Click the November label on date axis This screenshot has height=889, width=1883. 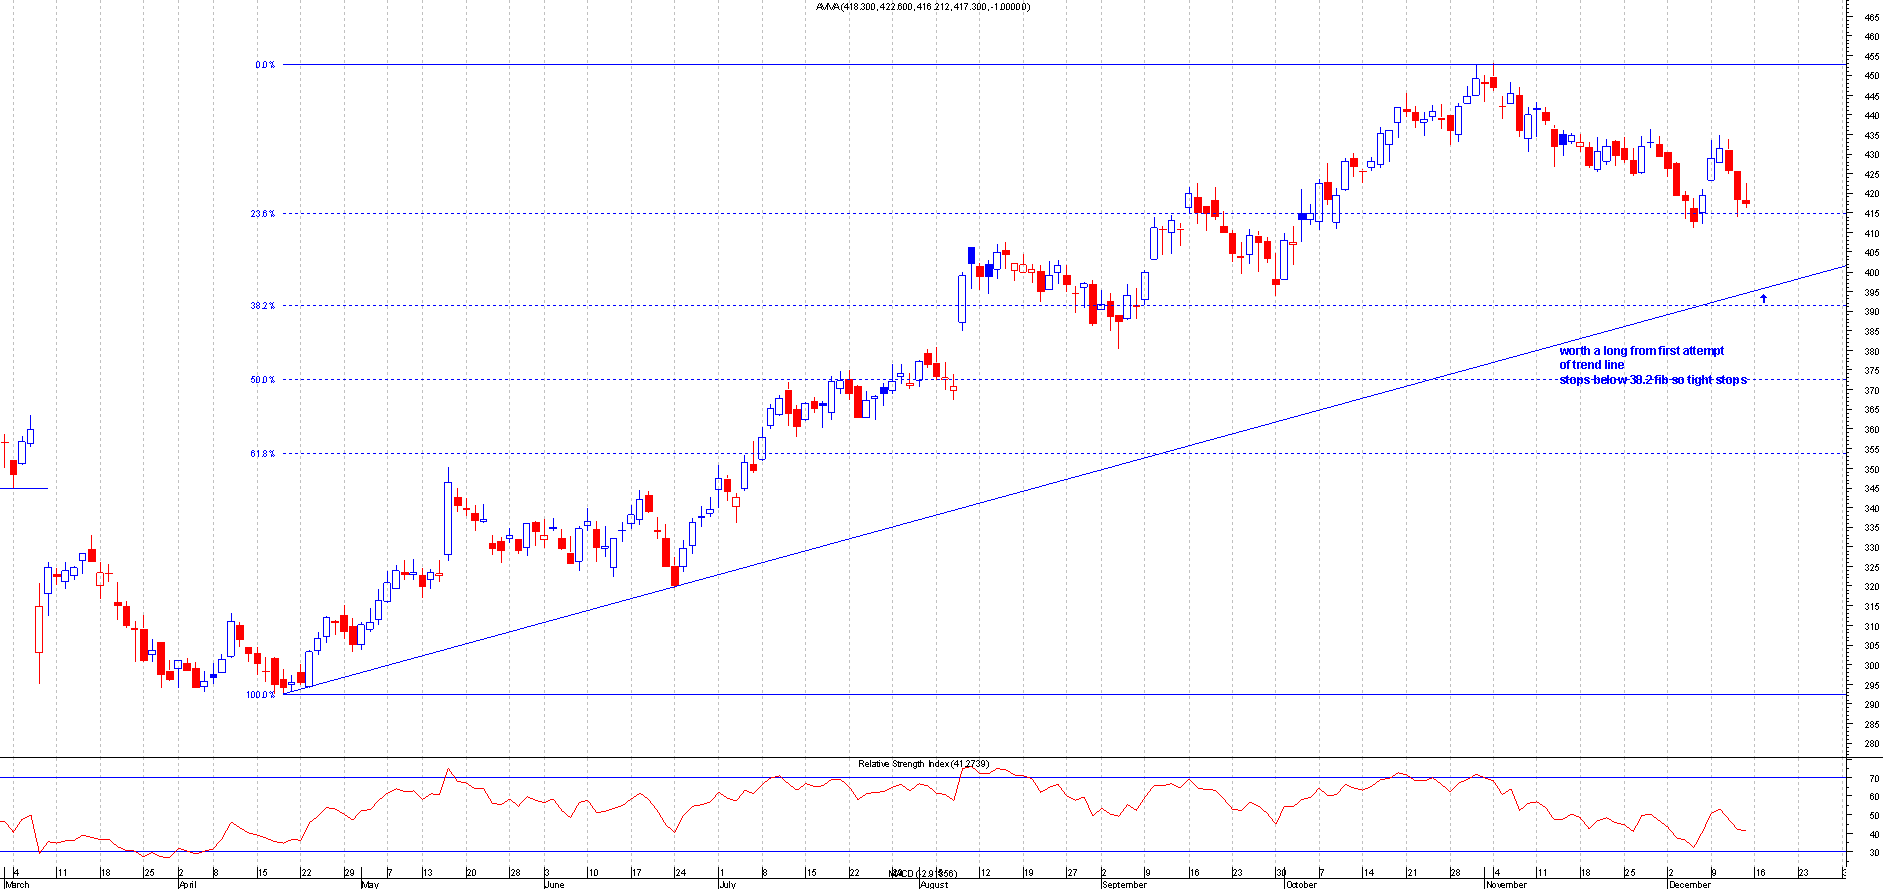pyautogui.click(x=1506, y=884)
